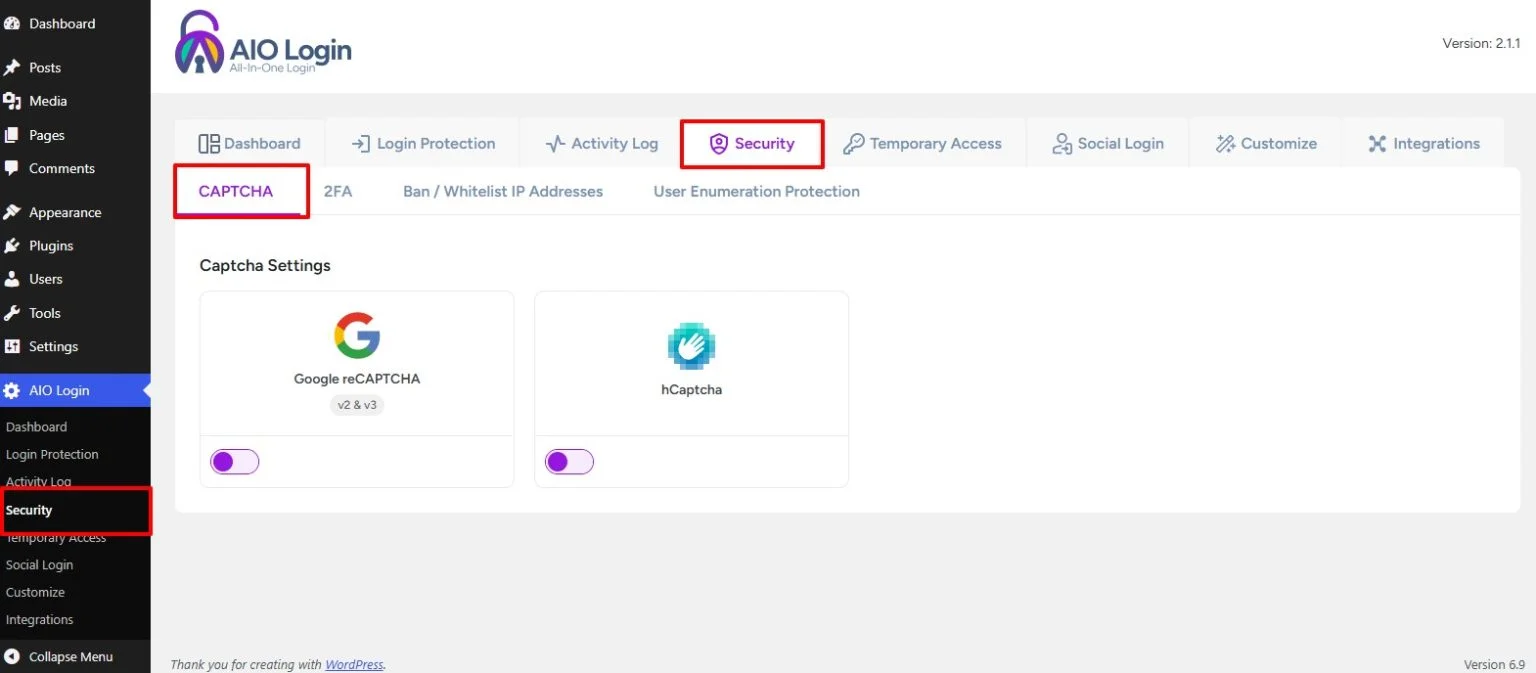Image resolution: width=1536 pixels, height=673 pixels.
Task: Open Integrations submenu link
Action: [39, 620]
